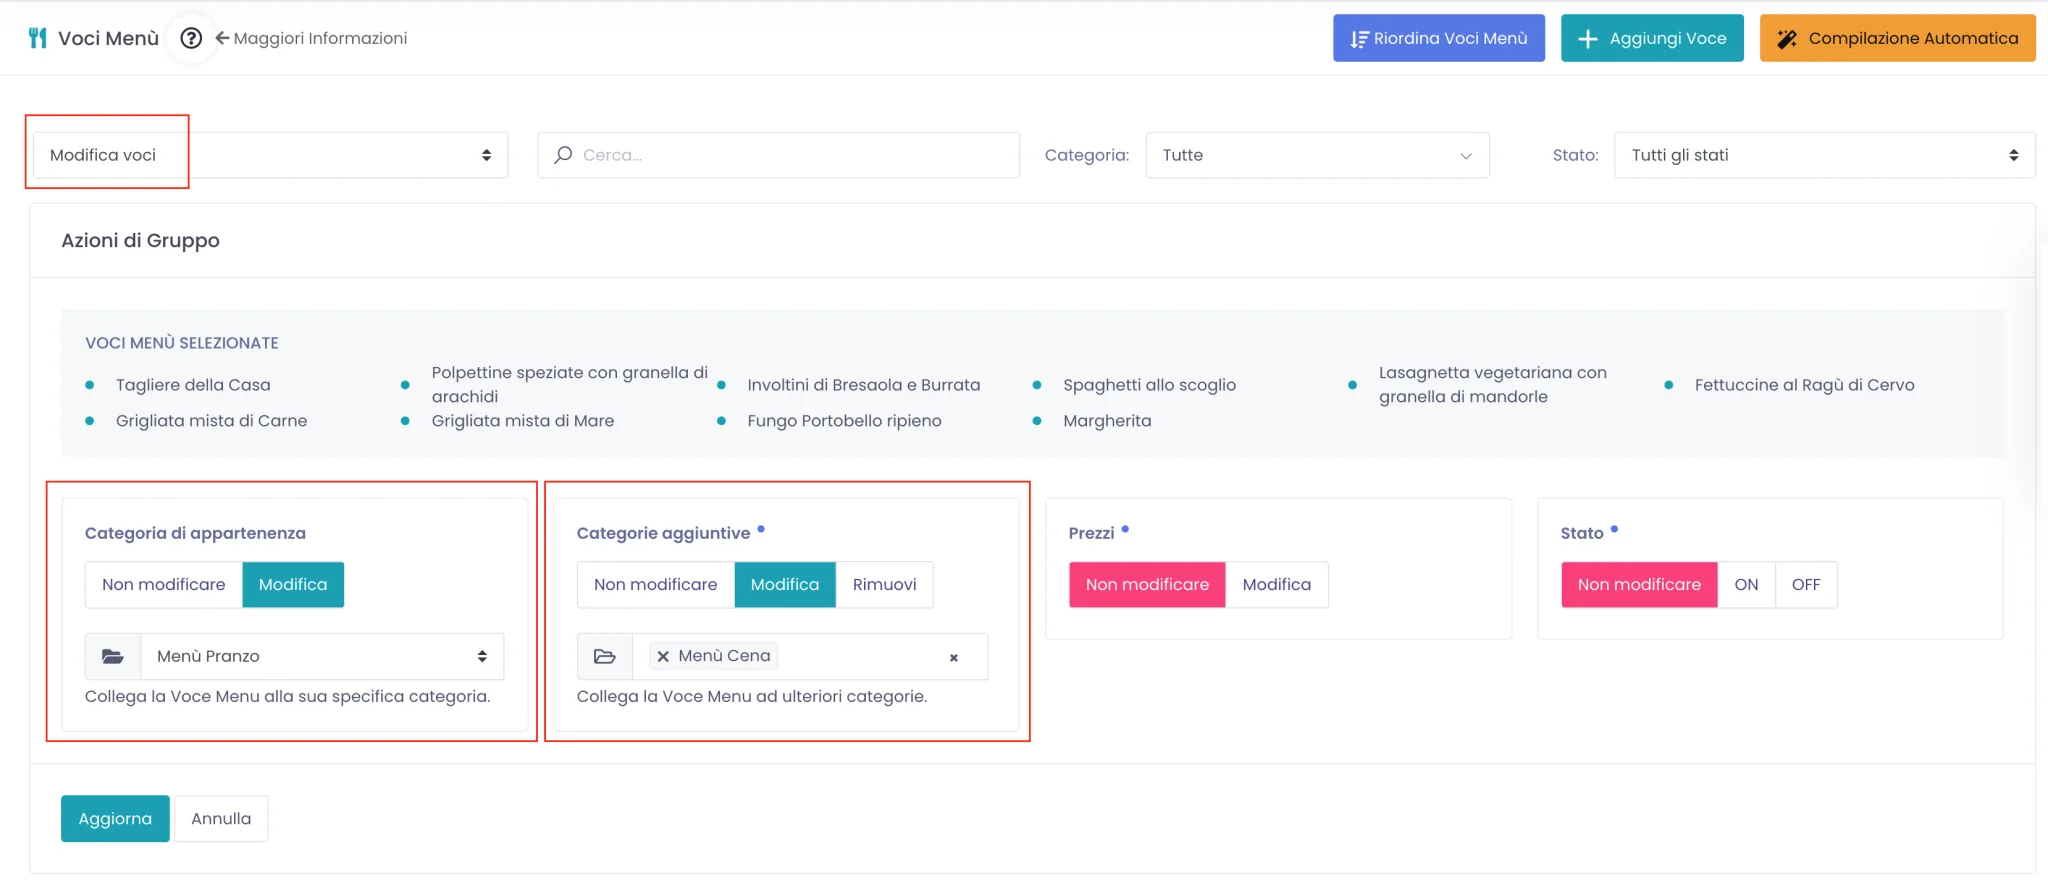Open the Modifica voci action dropdown

coord(271,155)
